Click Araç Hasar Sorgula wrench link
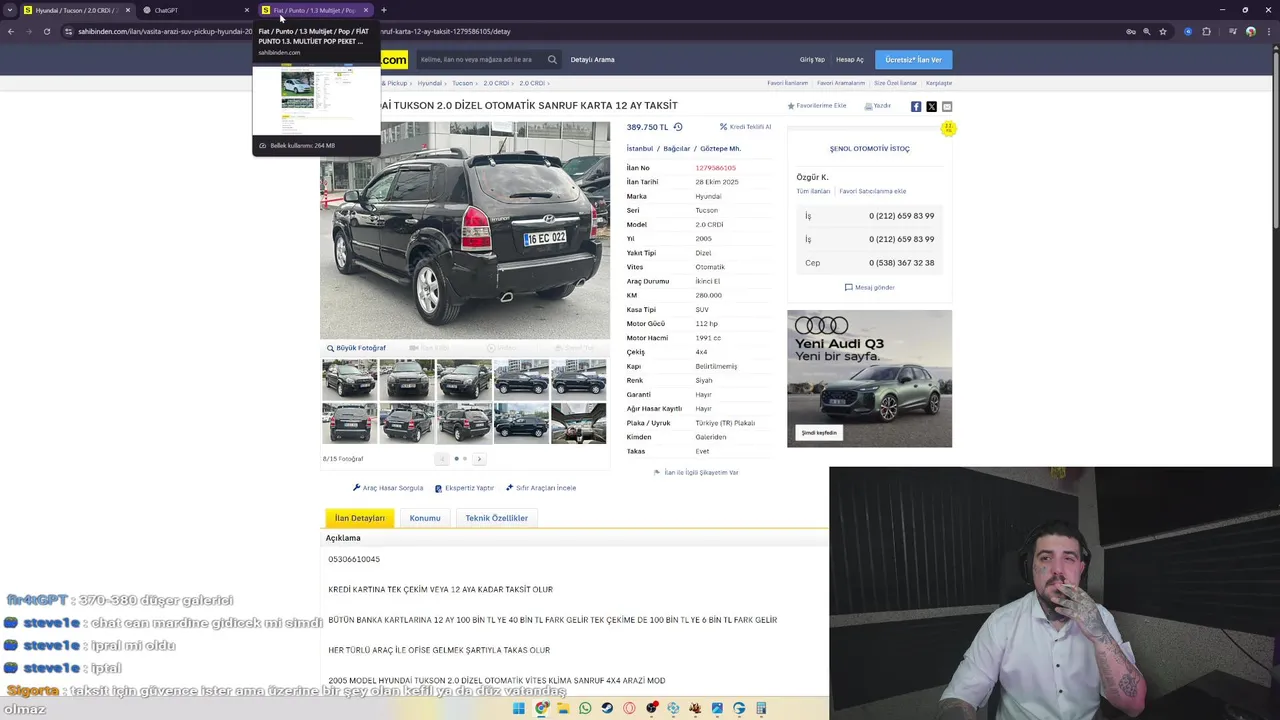The image size is (1280, 720). click(388, 488)
